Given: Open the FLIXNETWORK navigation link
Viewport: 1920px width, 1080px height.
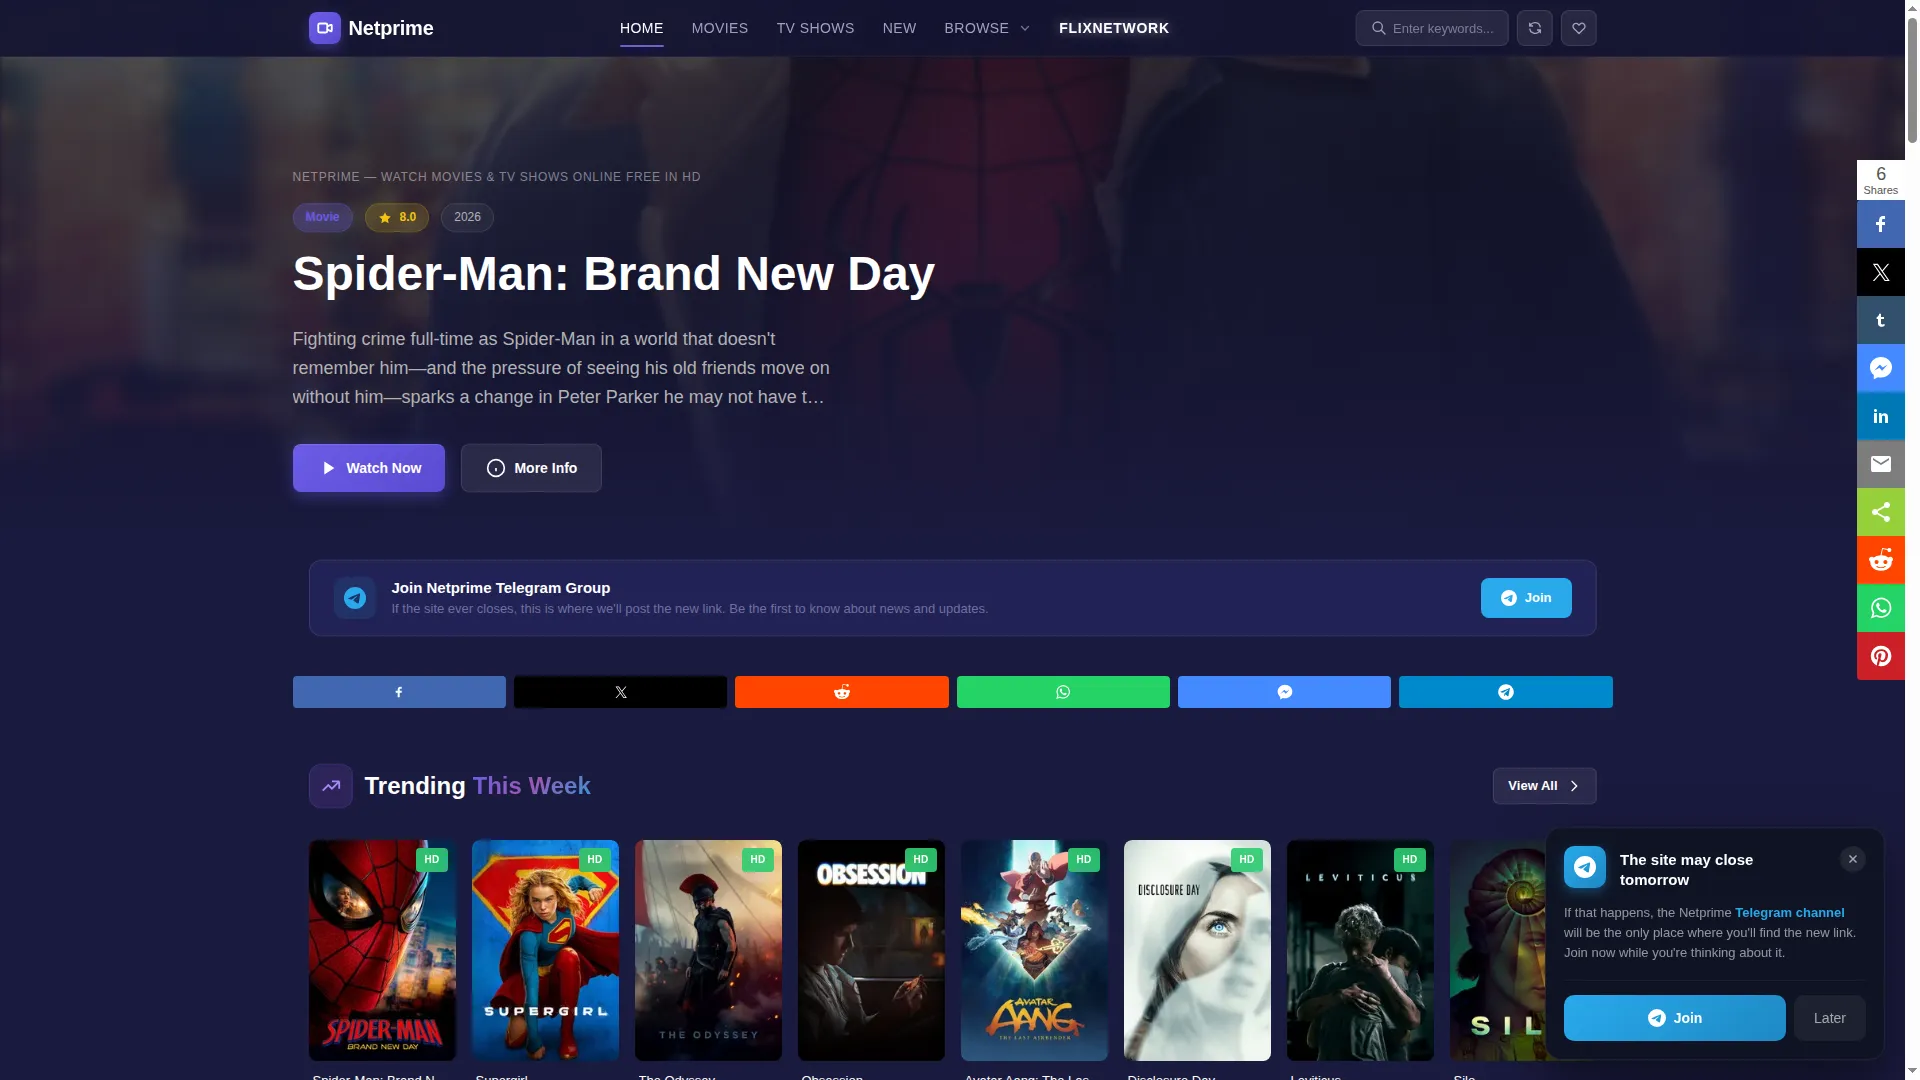Looking at the screenshot, I should (x=1113, y=28).
